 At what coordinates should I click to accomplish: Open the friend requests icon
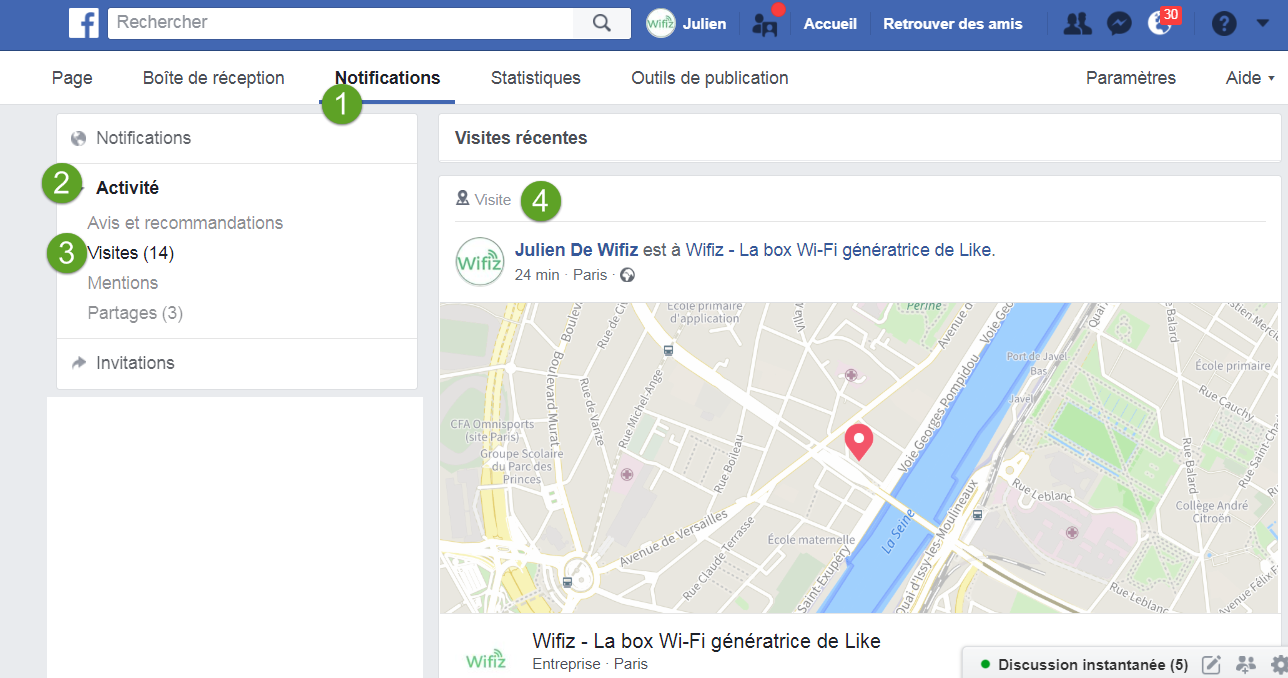coord(1077,24)
